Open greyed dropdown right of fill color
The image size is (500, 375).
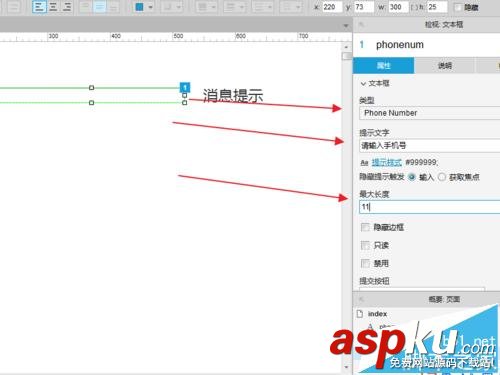[x=172, y=7]
